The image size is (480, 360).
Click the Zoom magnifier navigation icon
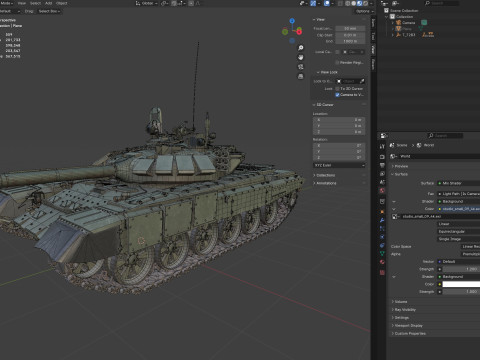(301, 48)
